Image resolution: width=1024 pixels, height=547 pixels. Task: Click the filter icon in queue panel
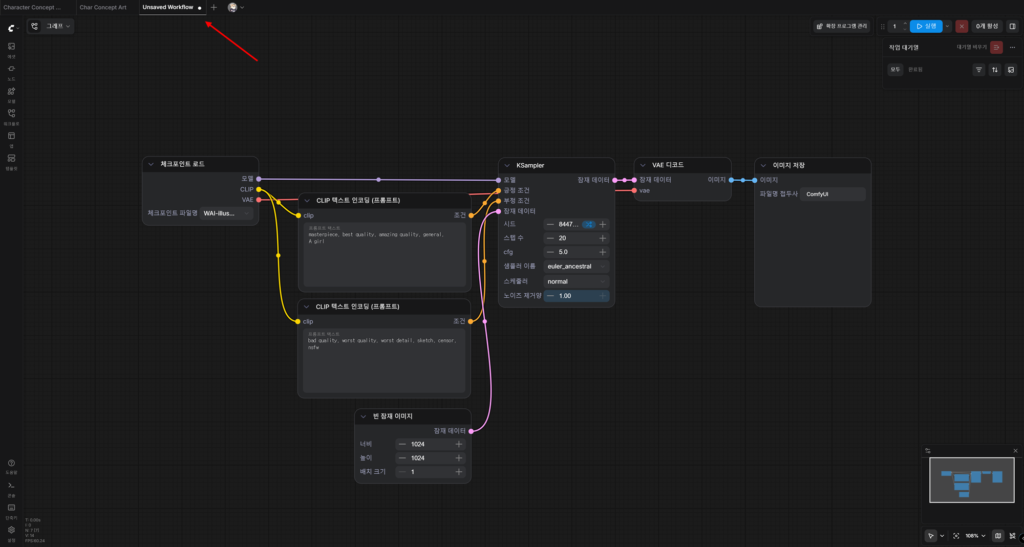[x=978, y=70]
